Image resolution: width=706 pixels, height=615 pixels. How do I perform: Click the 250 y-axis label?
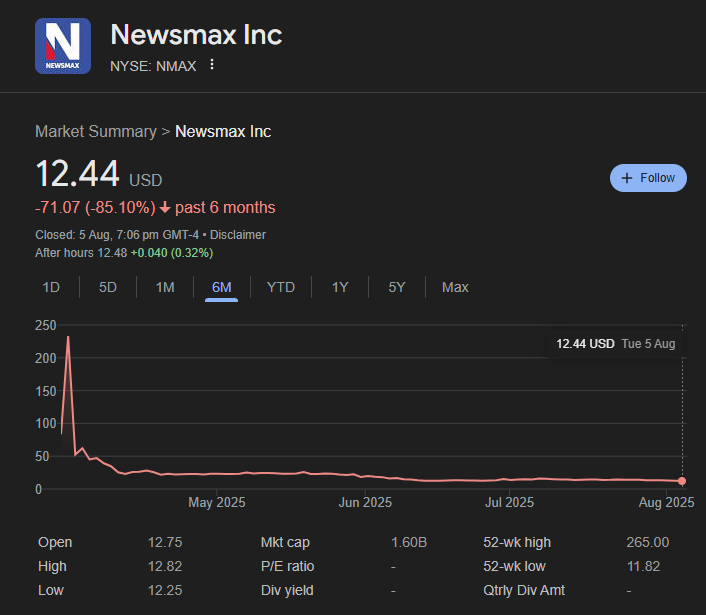[45, 325]
